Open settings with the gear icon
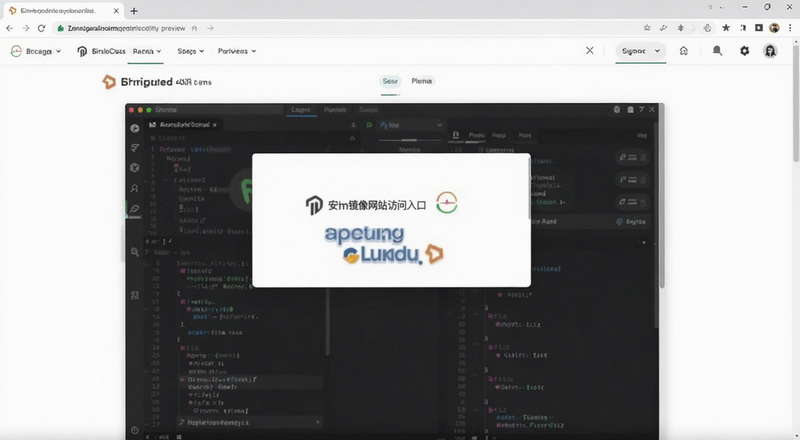Screen dimensions: 800x440 [x=744, y=51]
